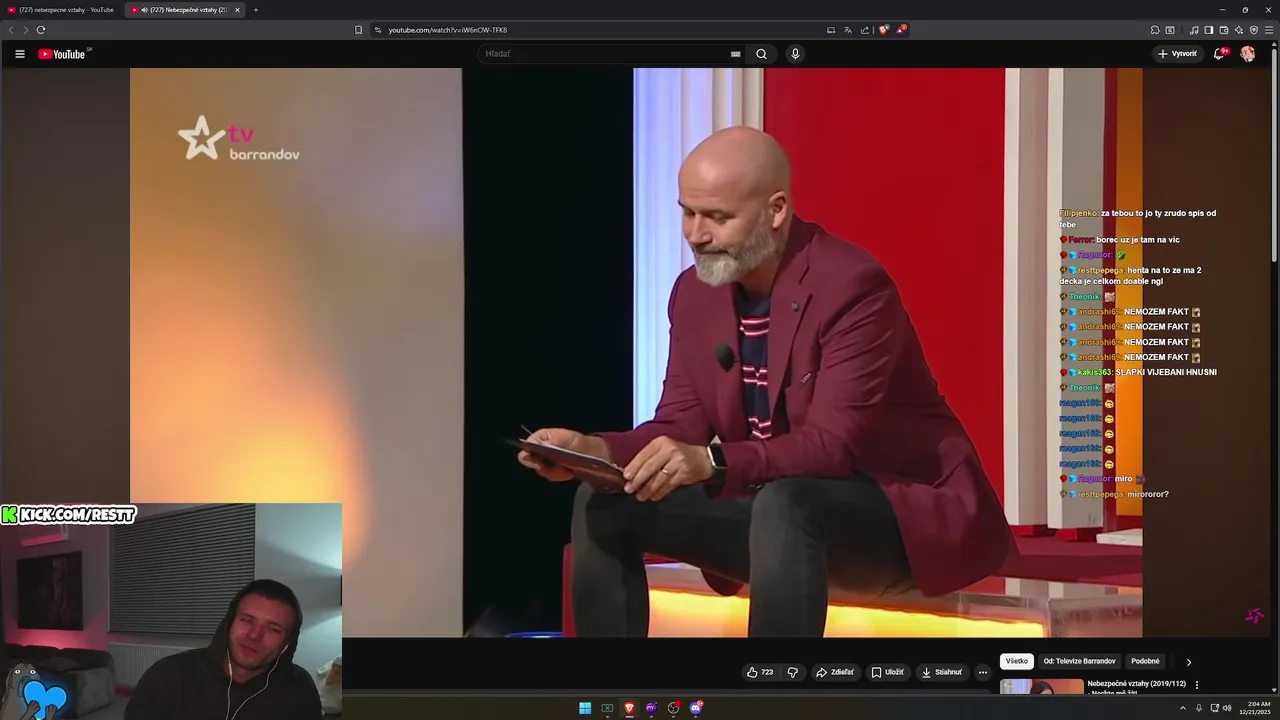Open options menu for Nebezpečné vztahy (2019/112)

(x=1196, y=685)
